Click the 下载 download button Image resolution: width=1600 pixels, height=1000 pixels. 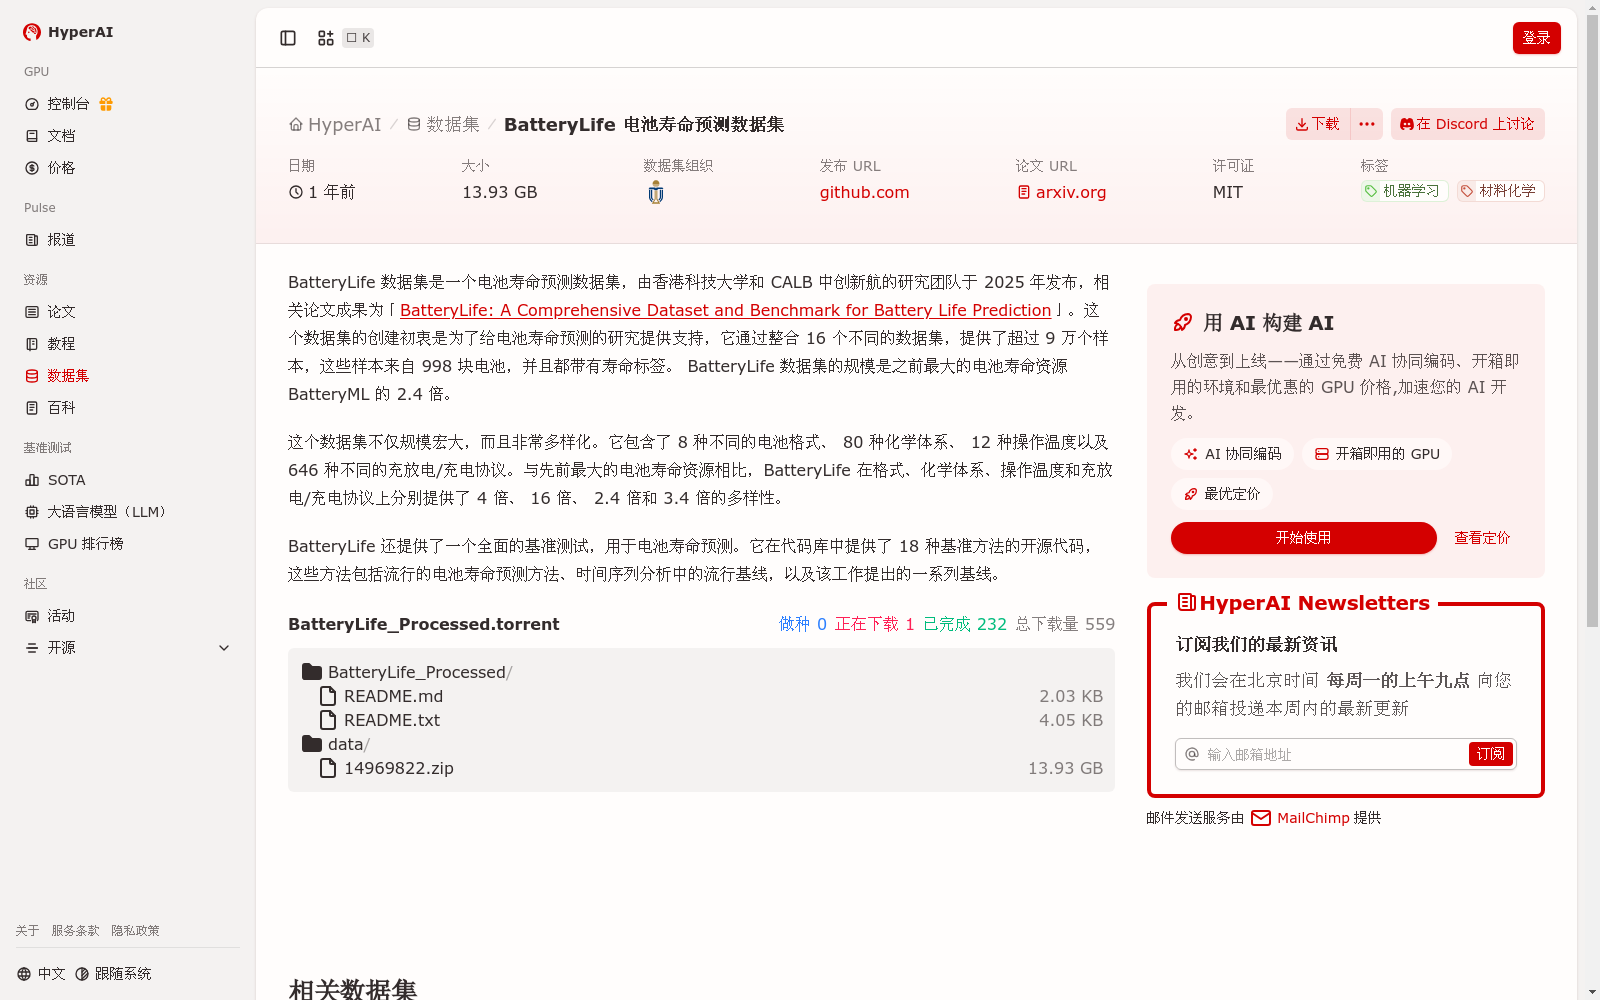[1318, 124]
